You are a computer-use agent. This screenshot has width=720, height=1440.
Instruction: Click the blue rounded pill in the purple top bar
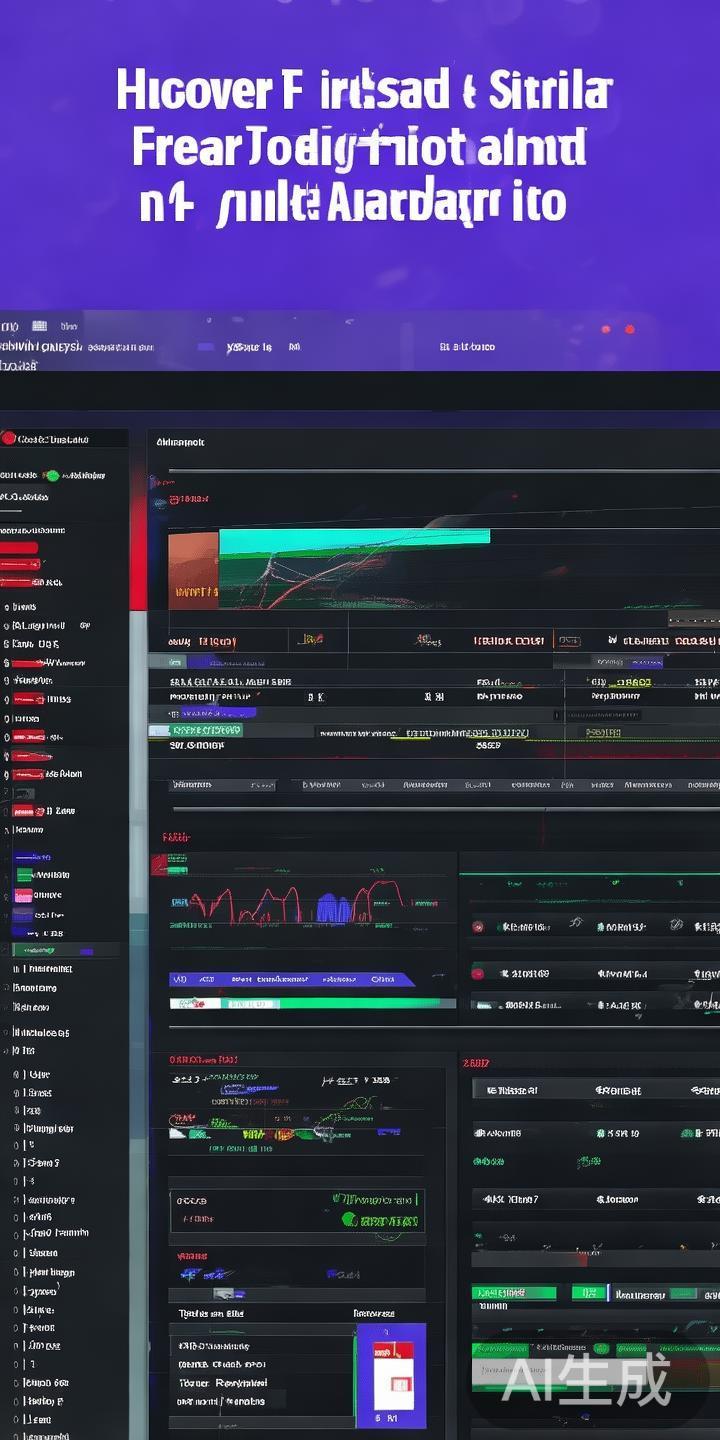206,347
